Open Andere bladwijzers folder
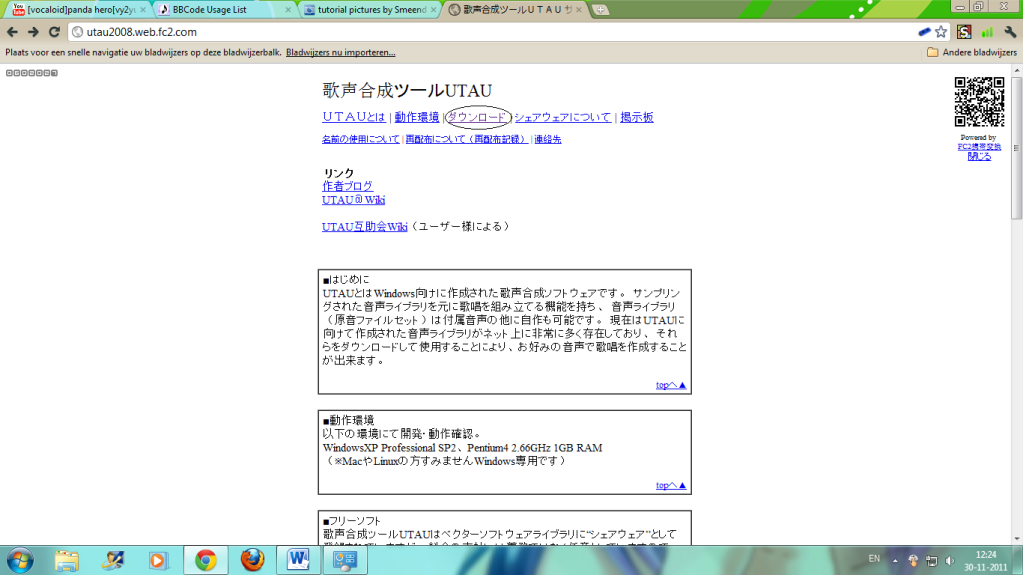The width and height of the screenshot is (1023, 575). click(x=972, y=52)
